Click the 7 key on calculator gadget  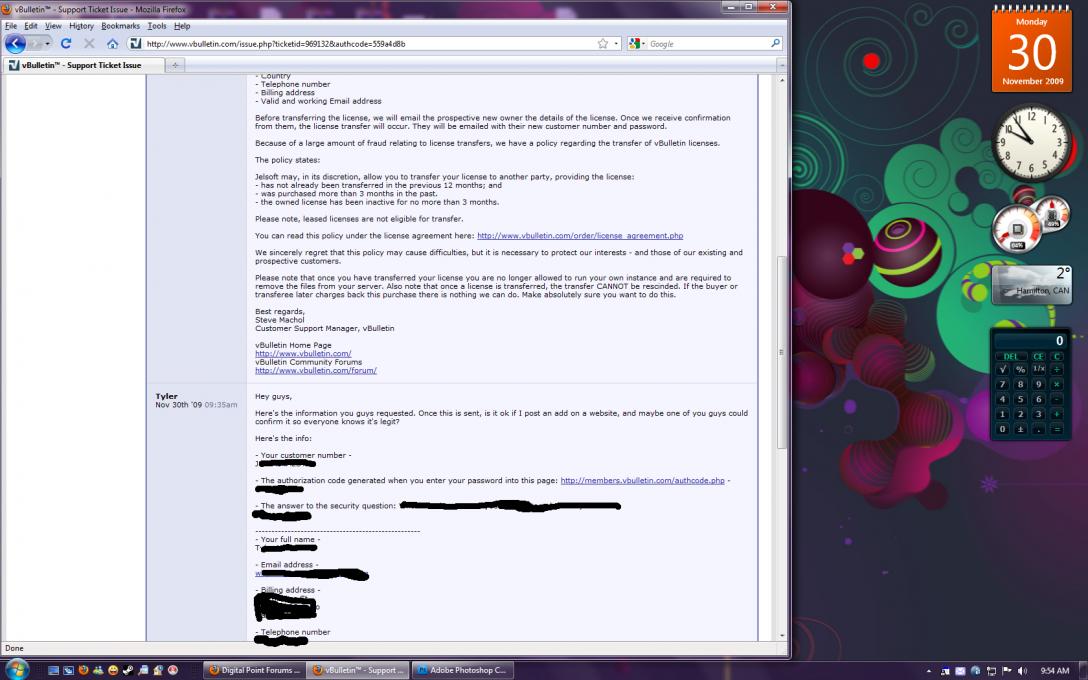[1002, 384]
